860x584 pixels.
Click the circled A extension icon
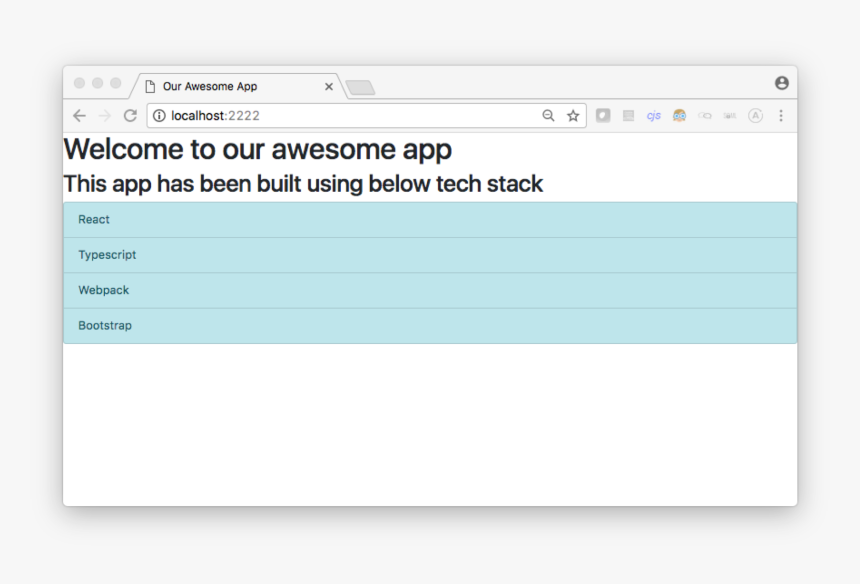pyautogui.click(x=755, y=116)
